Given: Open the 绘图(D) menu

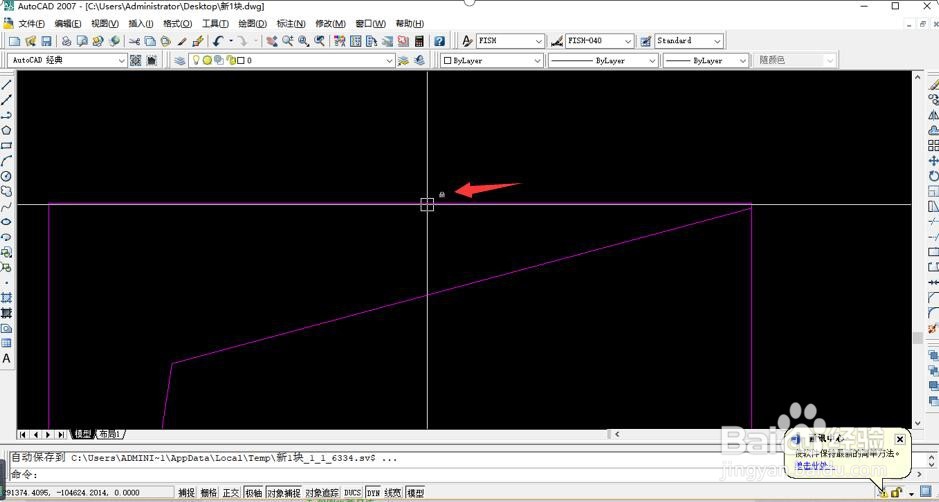Looking at the screenshot, I should pyautogui.click(x=252, y=23).
